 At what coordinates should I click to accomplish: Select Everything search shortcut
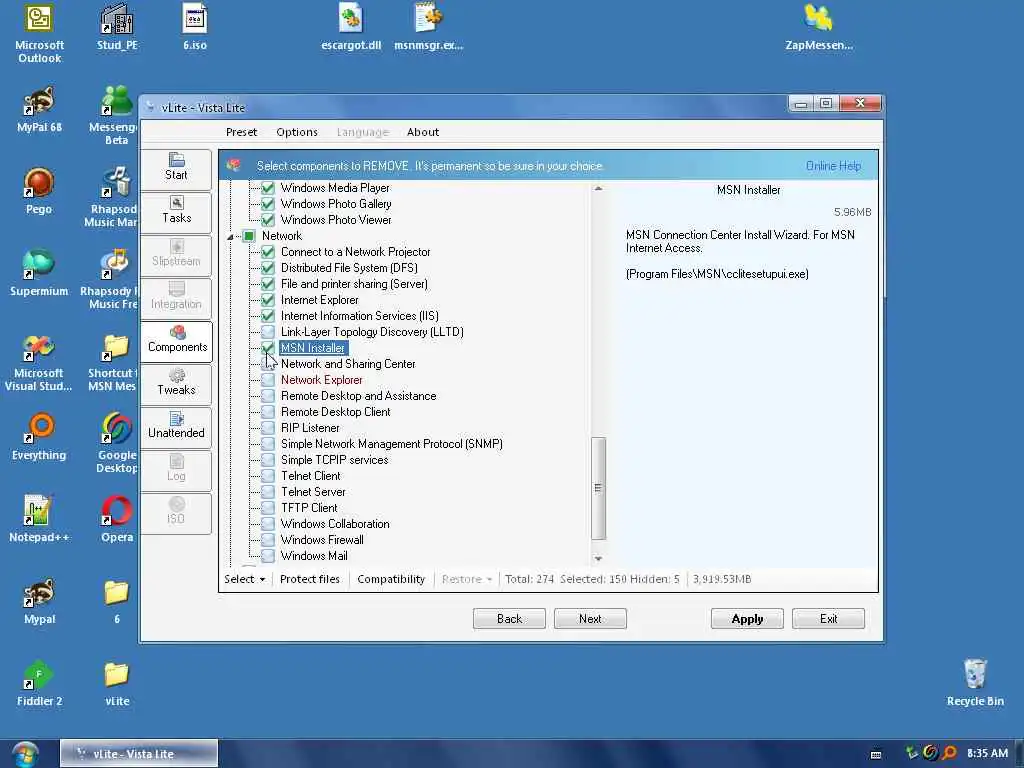[x=39, y=438]
